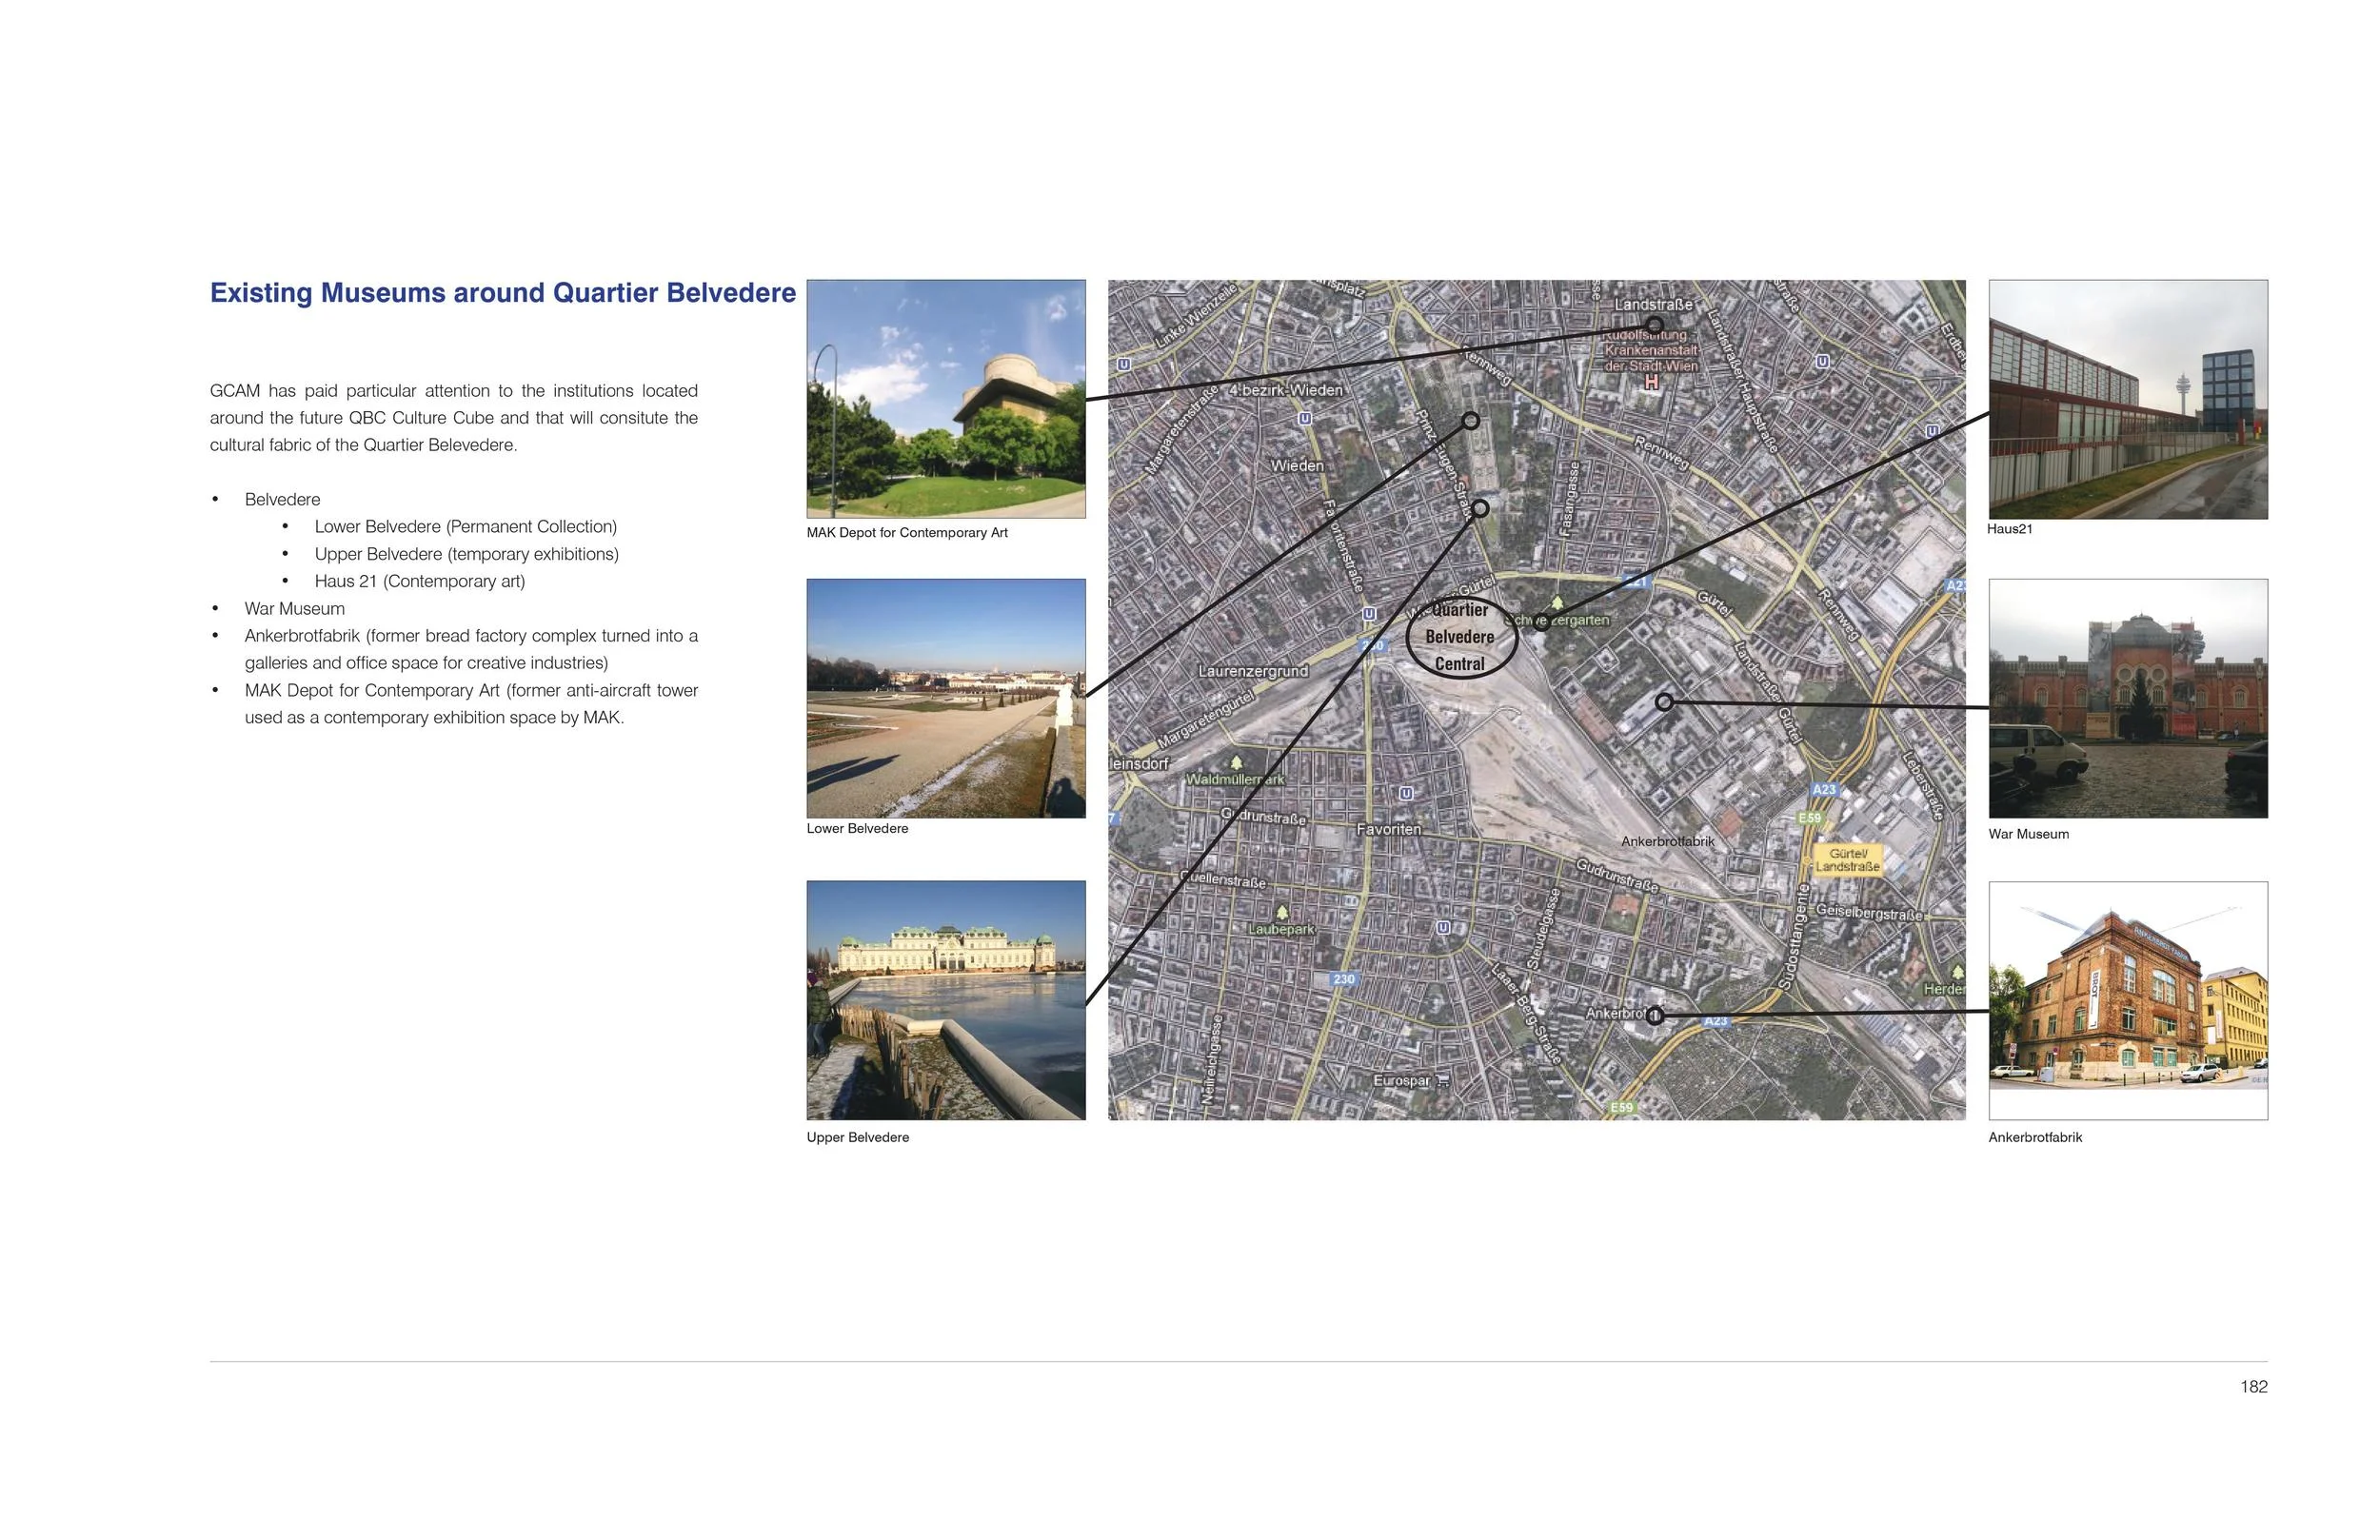Click the Upper Belvedere palace photo
Image resolution: width=2380 pixels, height=1540 pixels.
click(x=945, y=999)
